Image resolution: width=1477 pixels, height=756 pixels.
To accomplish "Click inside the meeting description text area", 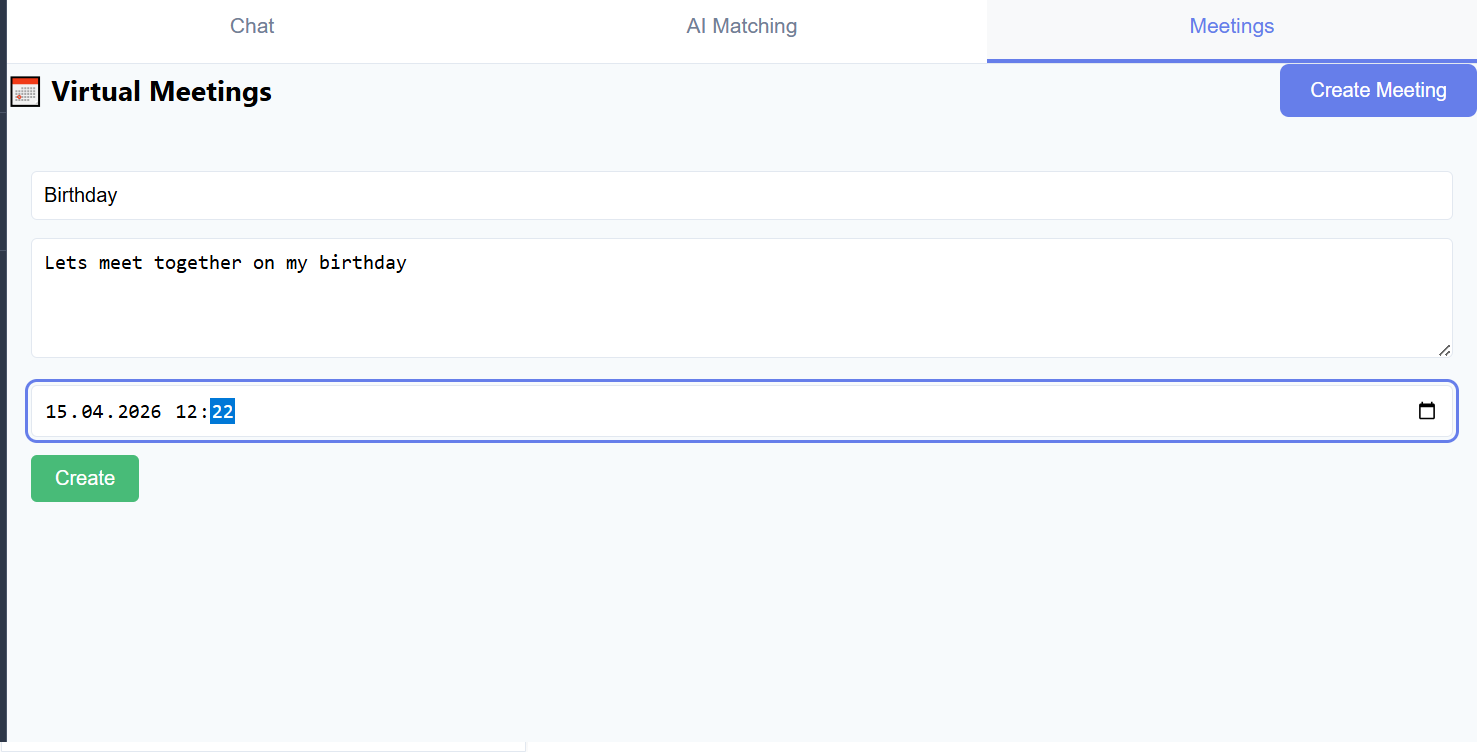I will [742, 298].
